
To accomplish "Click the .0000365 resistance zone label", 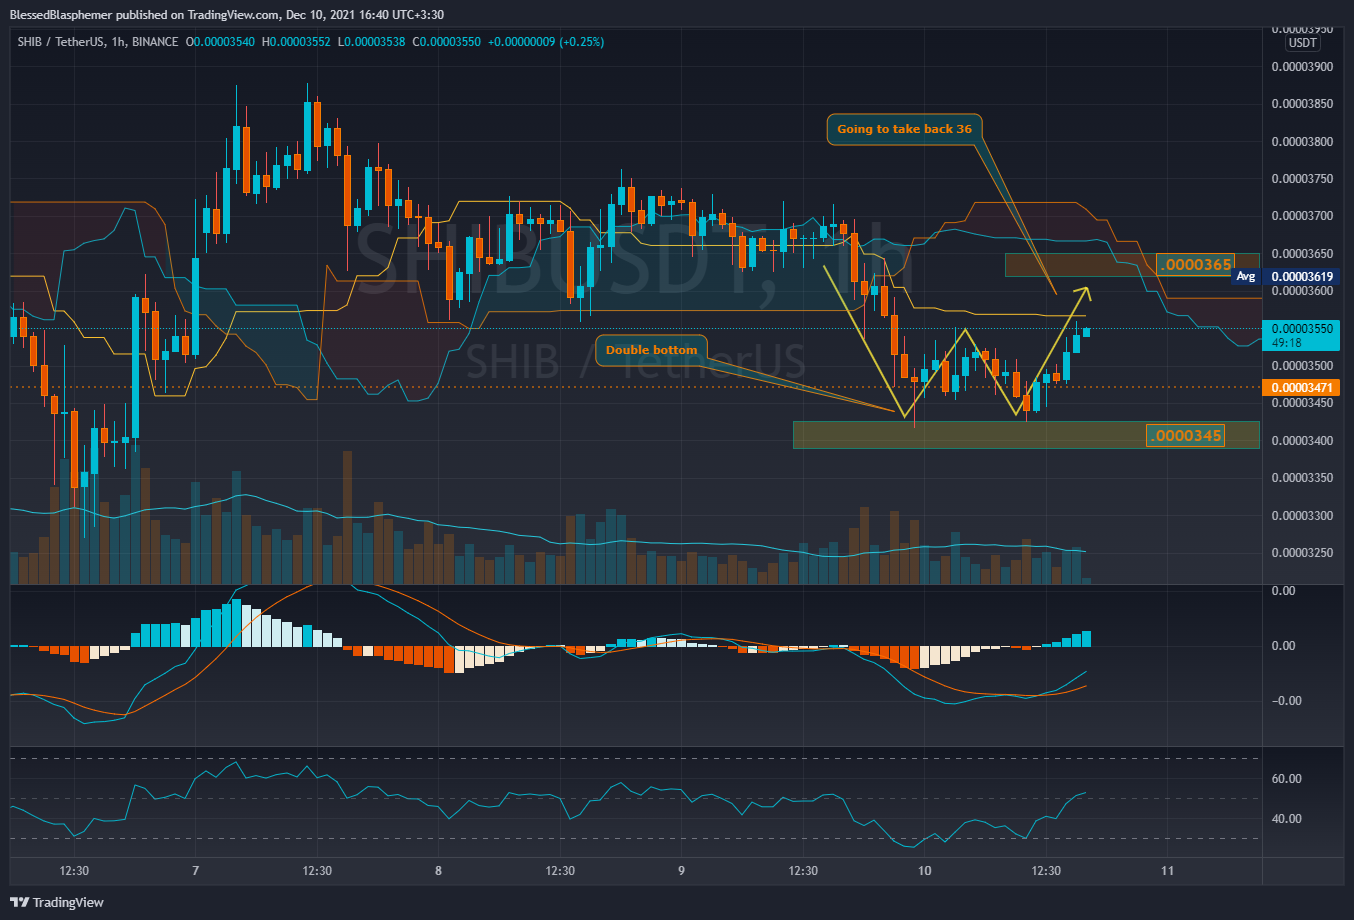I will coord(1194,264).
